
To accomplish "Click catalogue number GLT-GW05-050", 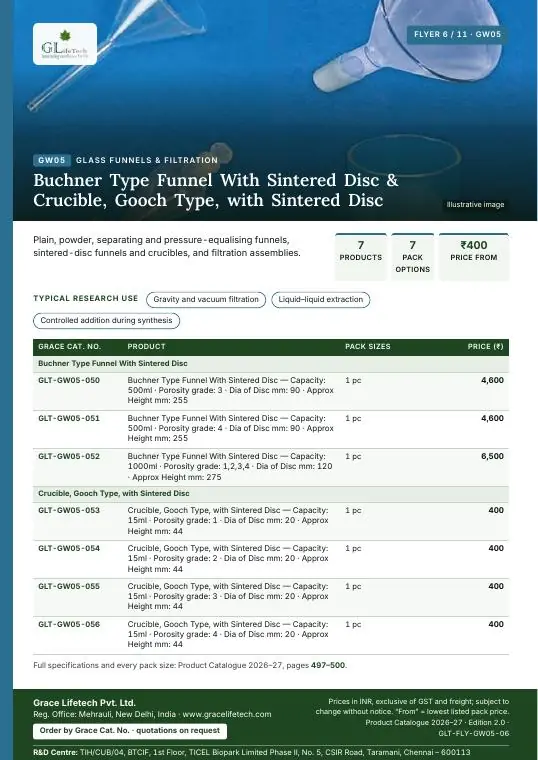I will pyautogui.click(x=69, y=380).
